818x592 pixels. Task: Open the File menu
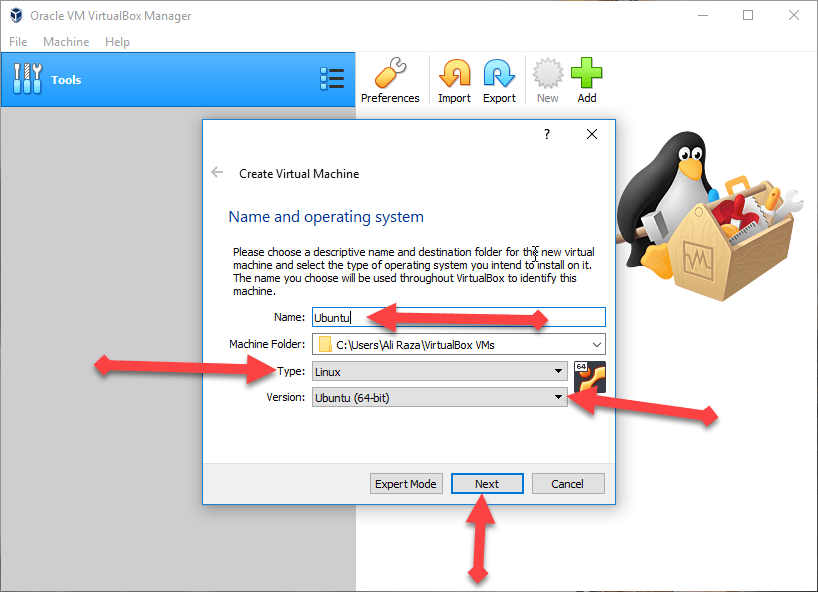pyautogui.click(x=19, y=42)
